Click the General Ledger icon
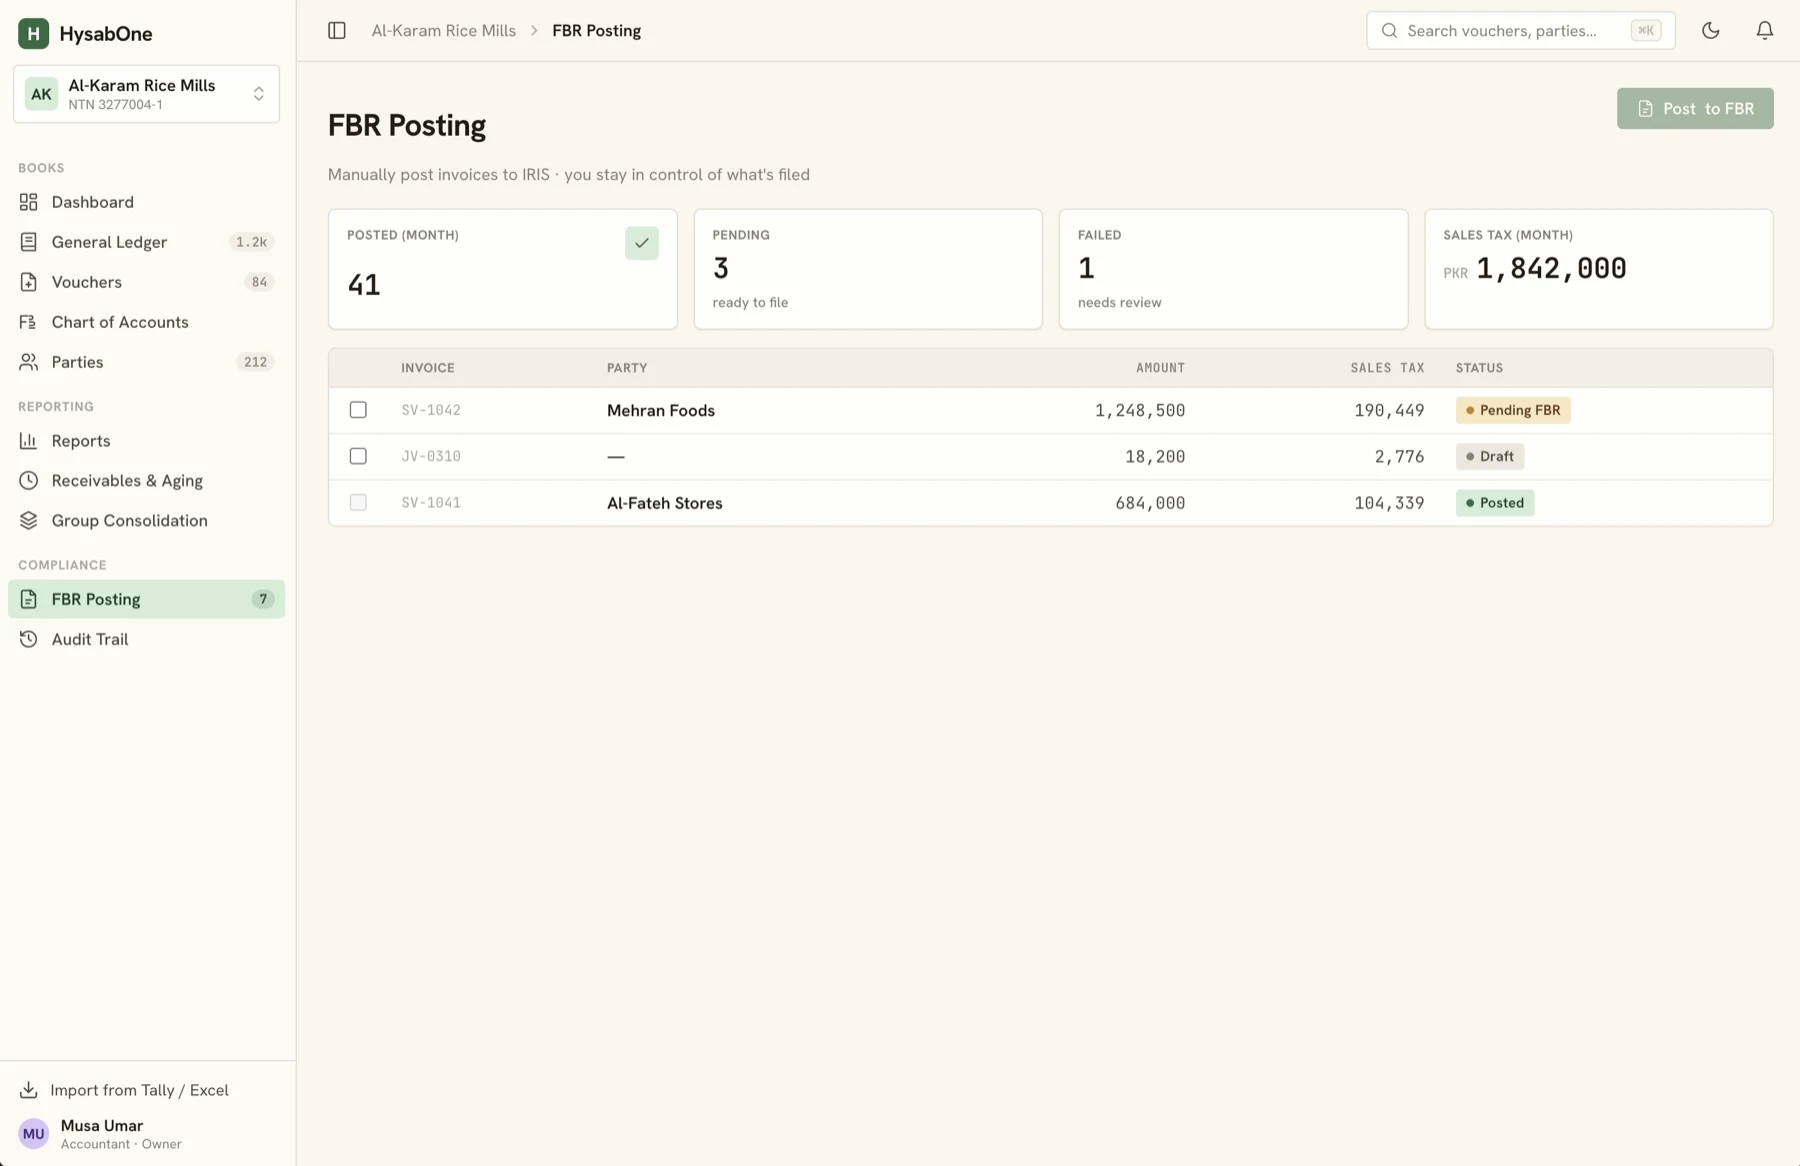 pos(29,242)
